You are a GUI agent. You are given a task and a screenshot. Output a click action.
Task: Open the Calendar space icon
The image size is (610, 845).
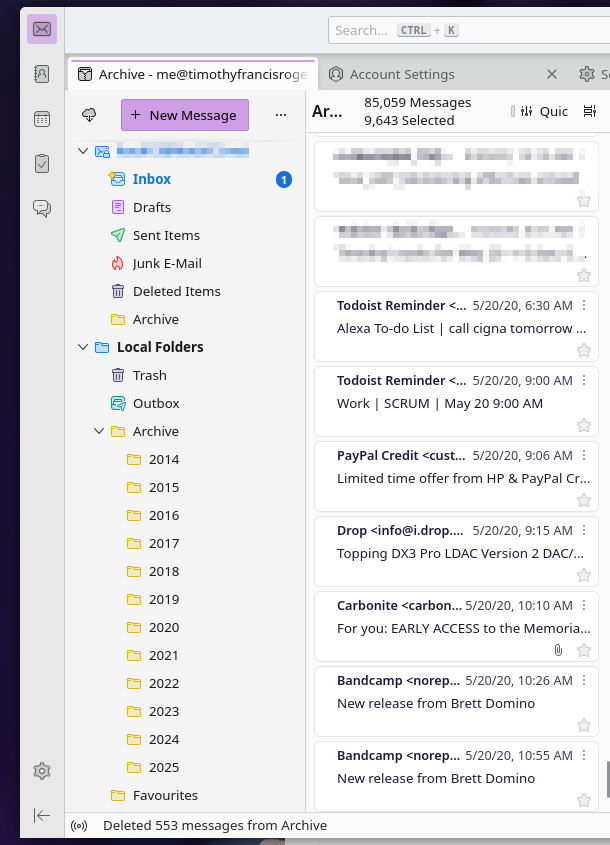pos(41,119)
